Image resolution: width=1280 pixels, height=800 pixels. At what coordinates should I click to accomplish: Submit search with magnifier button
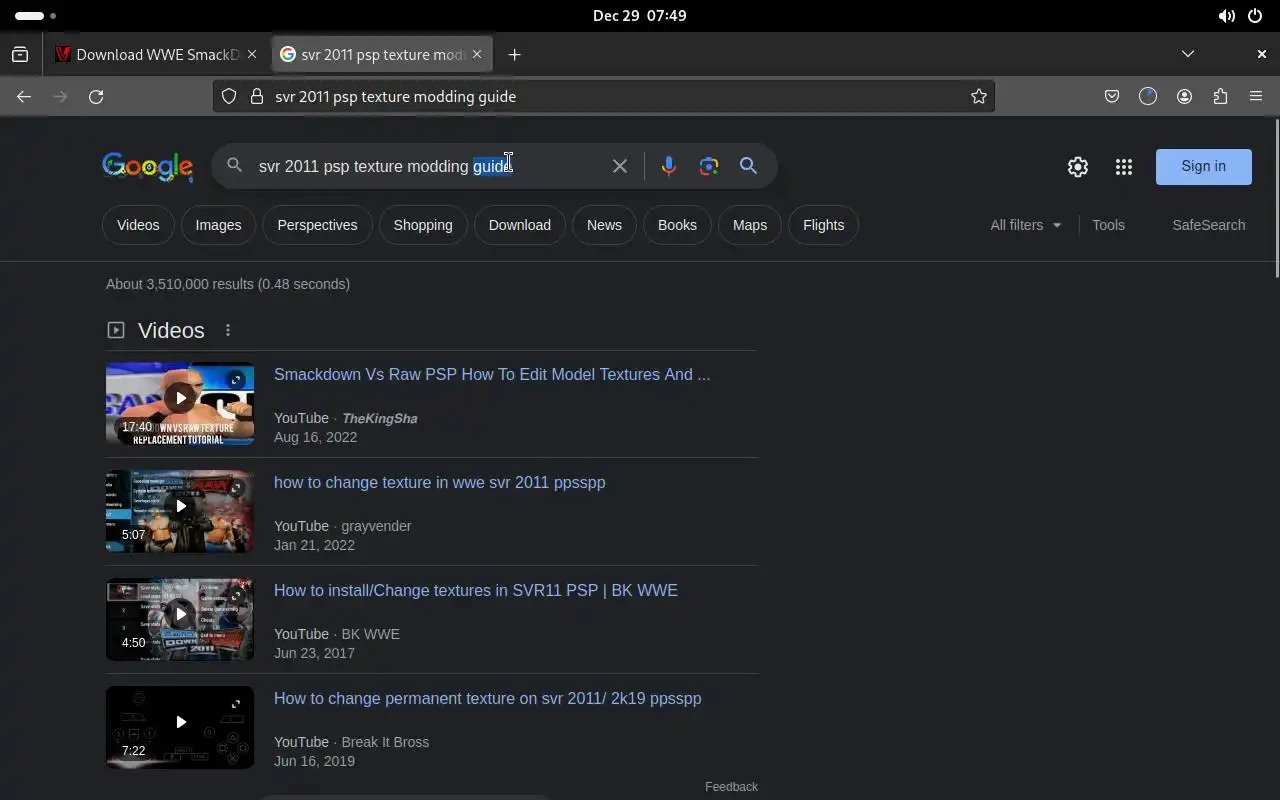748,166
